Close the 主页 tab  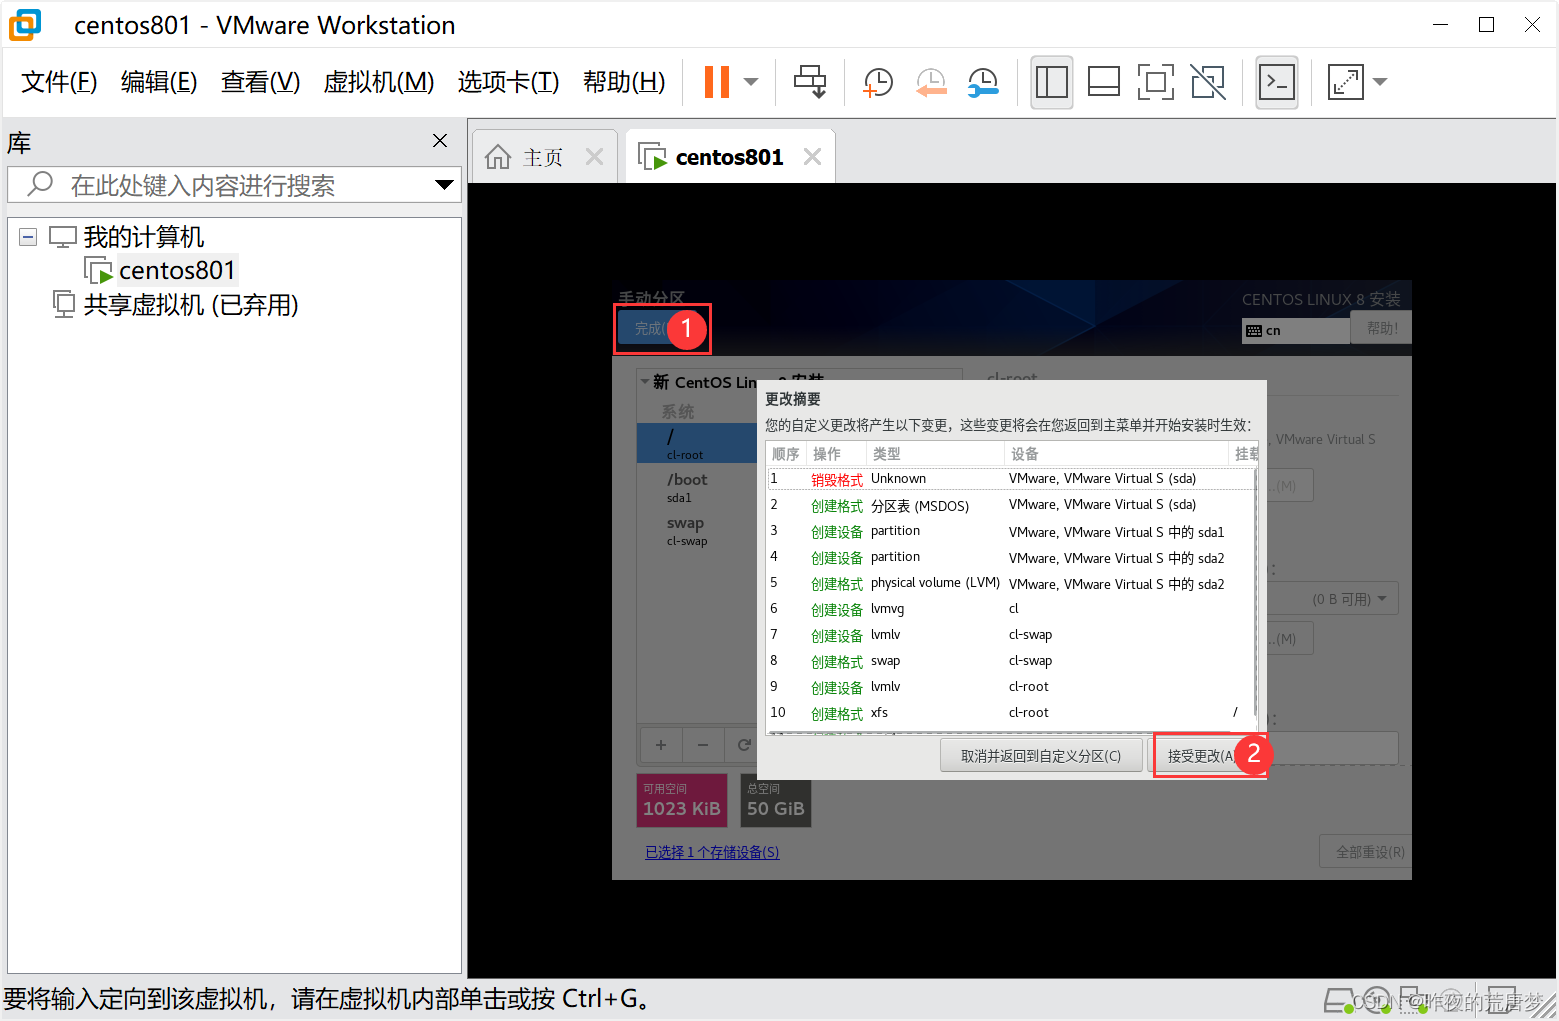[x=594, y=157]
